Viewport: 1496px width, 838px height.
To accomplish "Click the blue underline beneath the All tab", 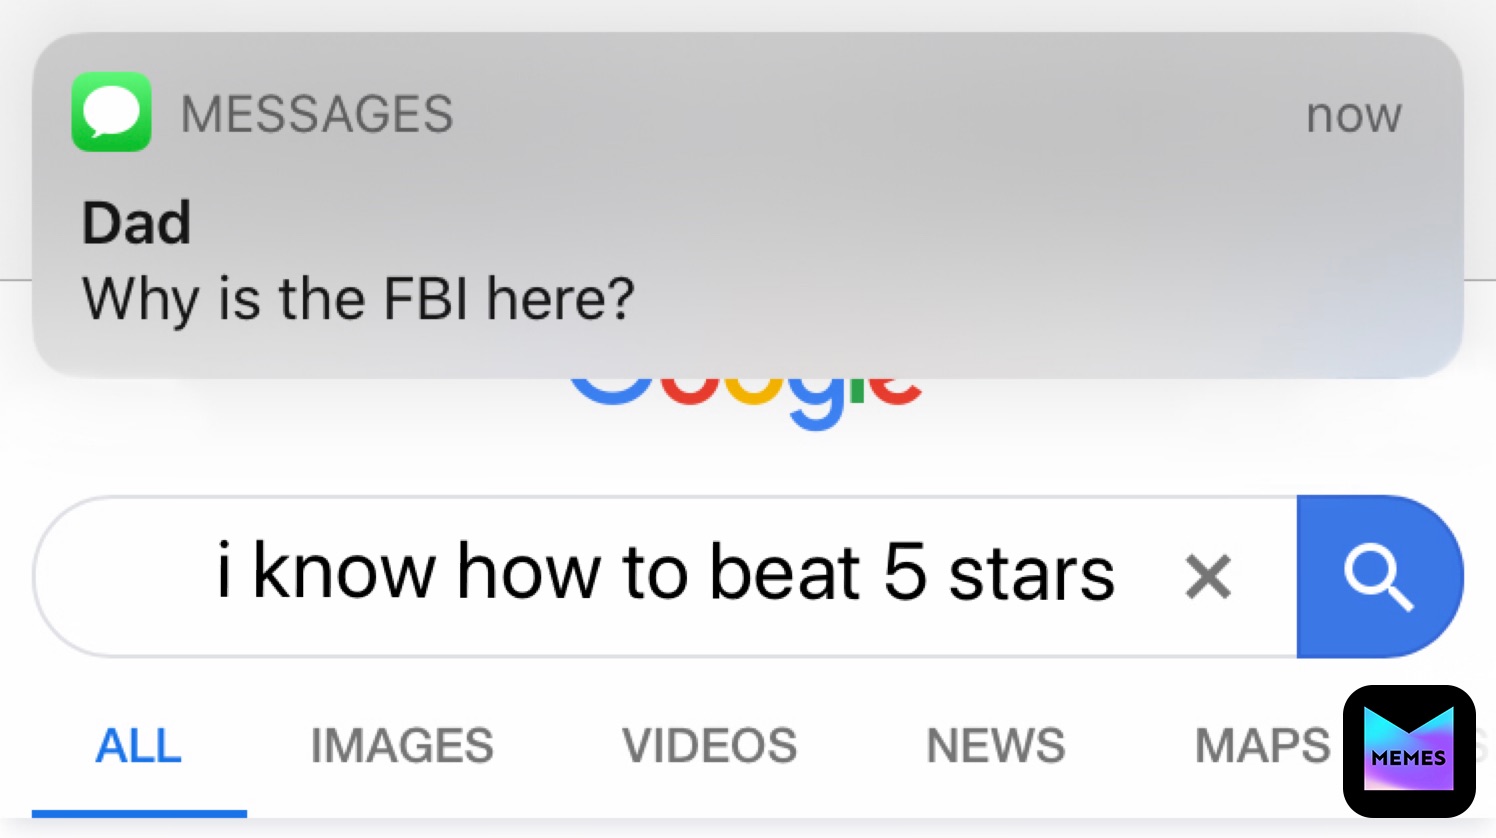I will pyautogui.click(x=139, y=814).
